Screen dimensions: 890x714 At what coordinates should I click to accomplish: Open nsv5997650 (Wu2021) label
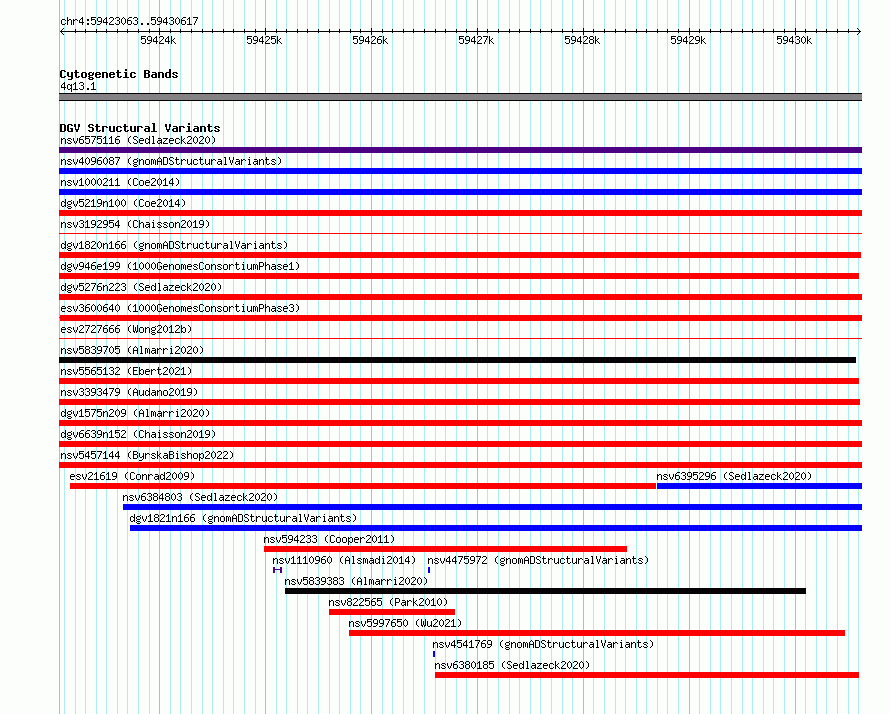(405, 623)
